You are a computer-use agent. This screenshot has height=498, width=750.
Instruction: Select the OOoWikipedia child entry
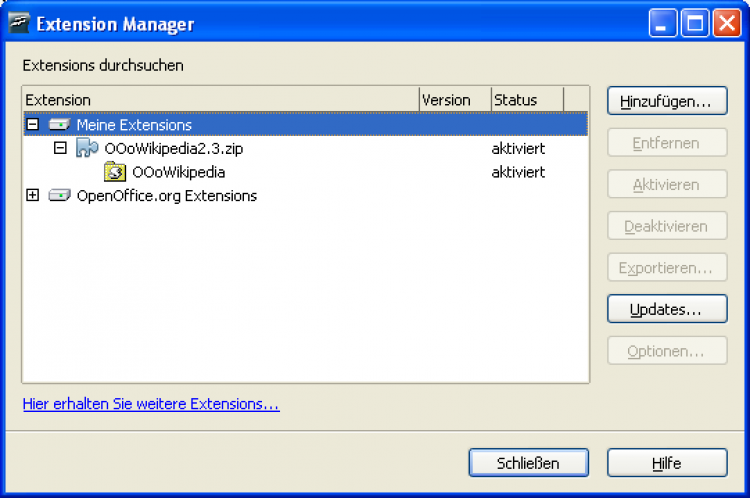(x=178, y=172)
